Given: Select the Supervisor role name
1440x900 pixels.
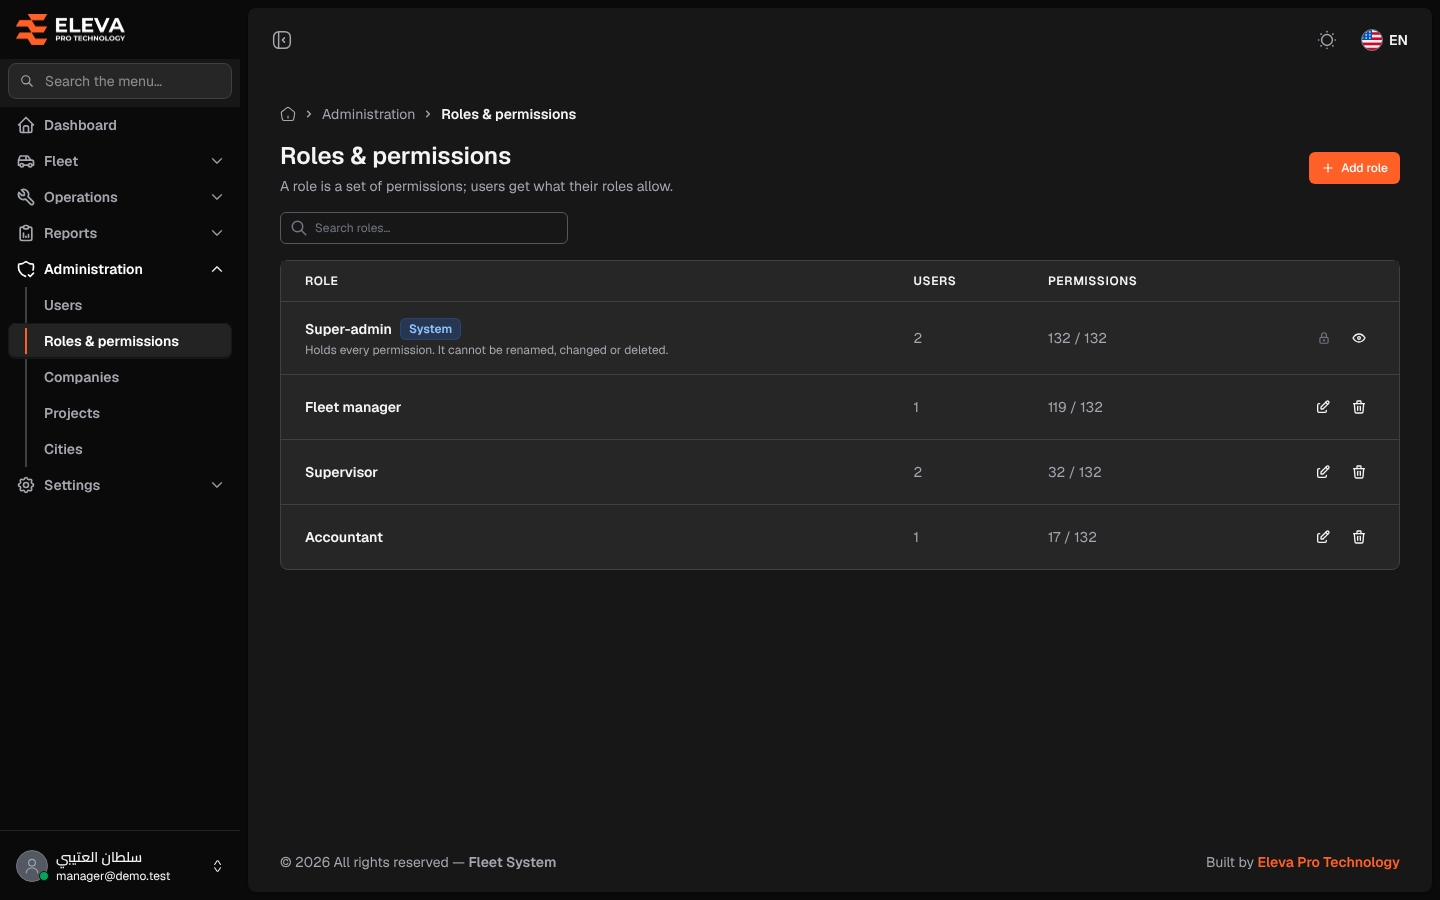Looking at the screenshot, I should (x=341, y=472).
